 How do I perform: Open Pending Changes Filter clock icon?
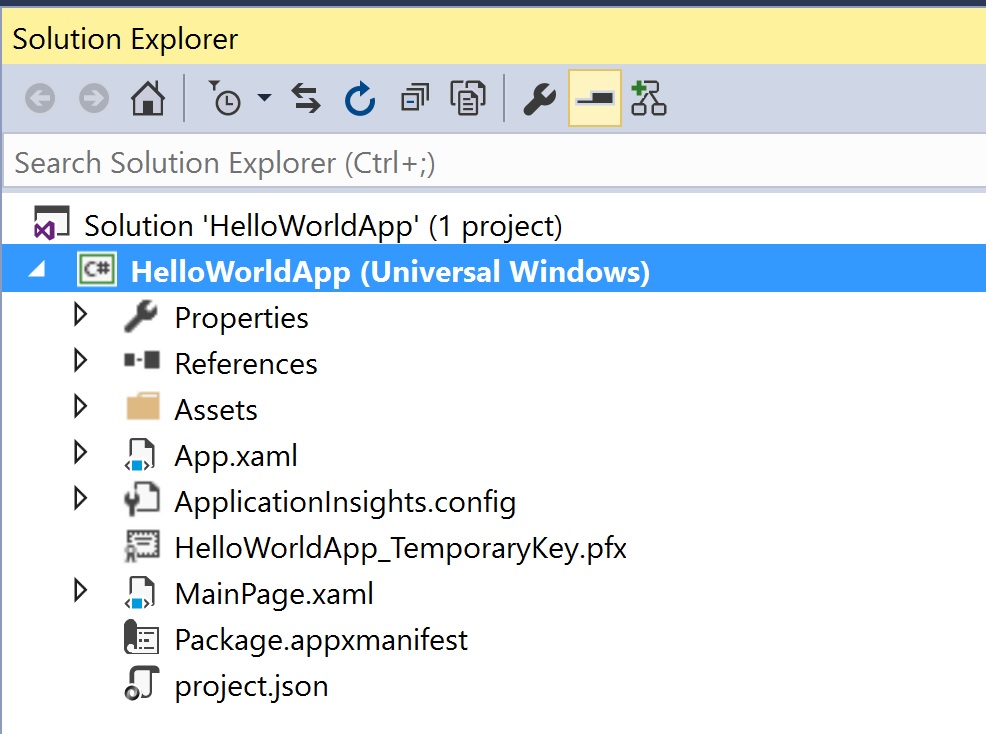pyautogui.click(x=224, y=98)
